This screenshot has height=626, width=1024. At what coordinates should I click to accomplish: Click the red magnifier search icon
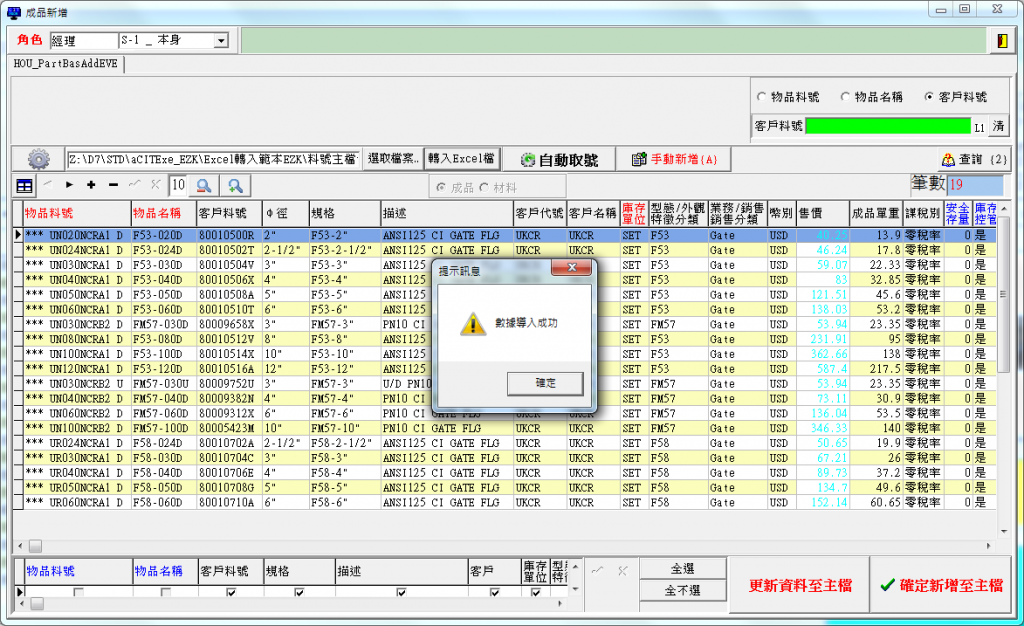click(x=204, y=185)
